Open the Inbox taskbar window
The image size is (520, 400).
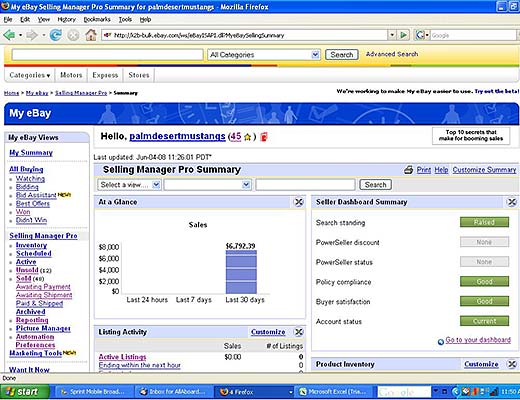(174, 392)
